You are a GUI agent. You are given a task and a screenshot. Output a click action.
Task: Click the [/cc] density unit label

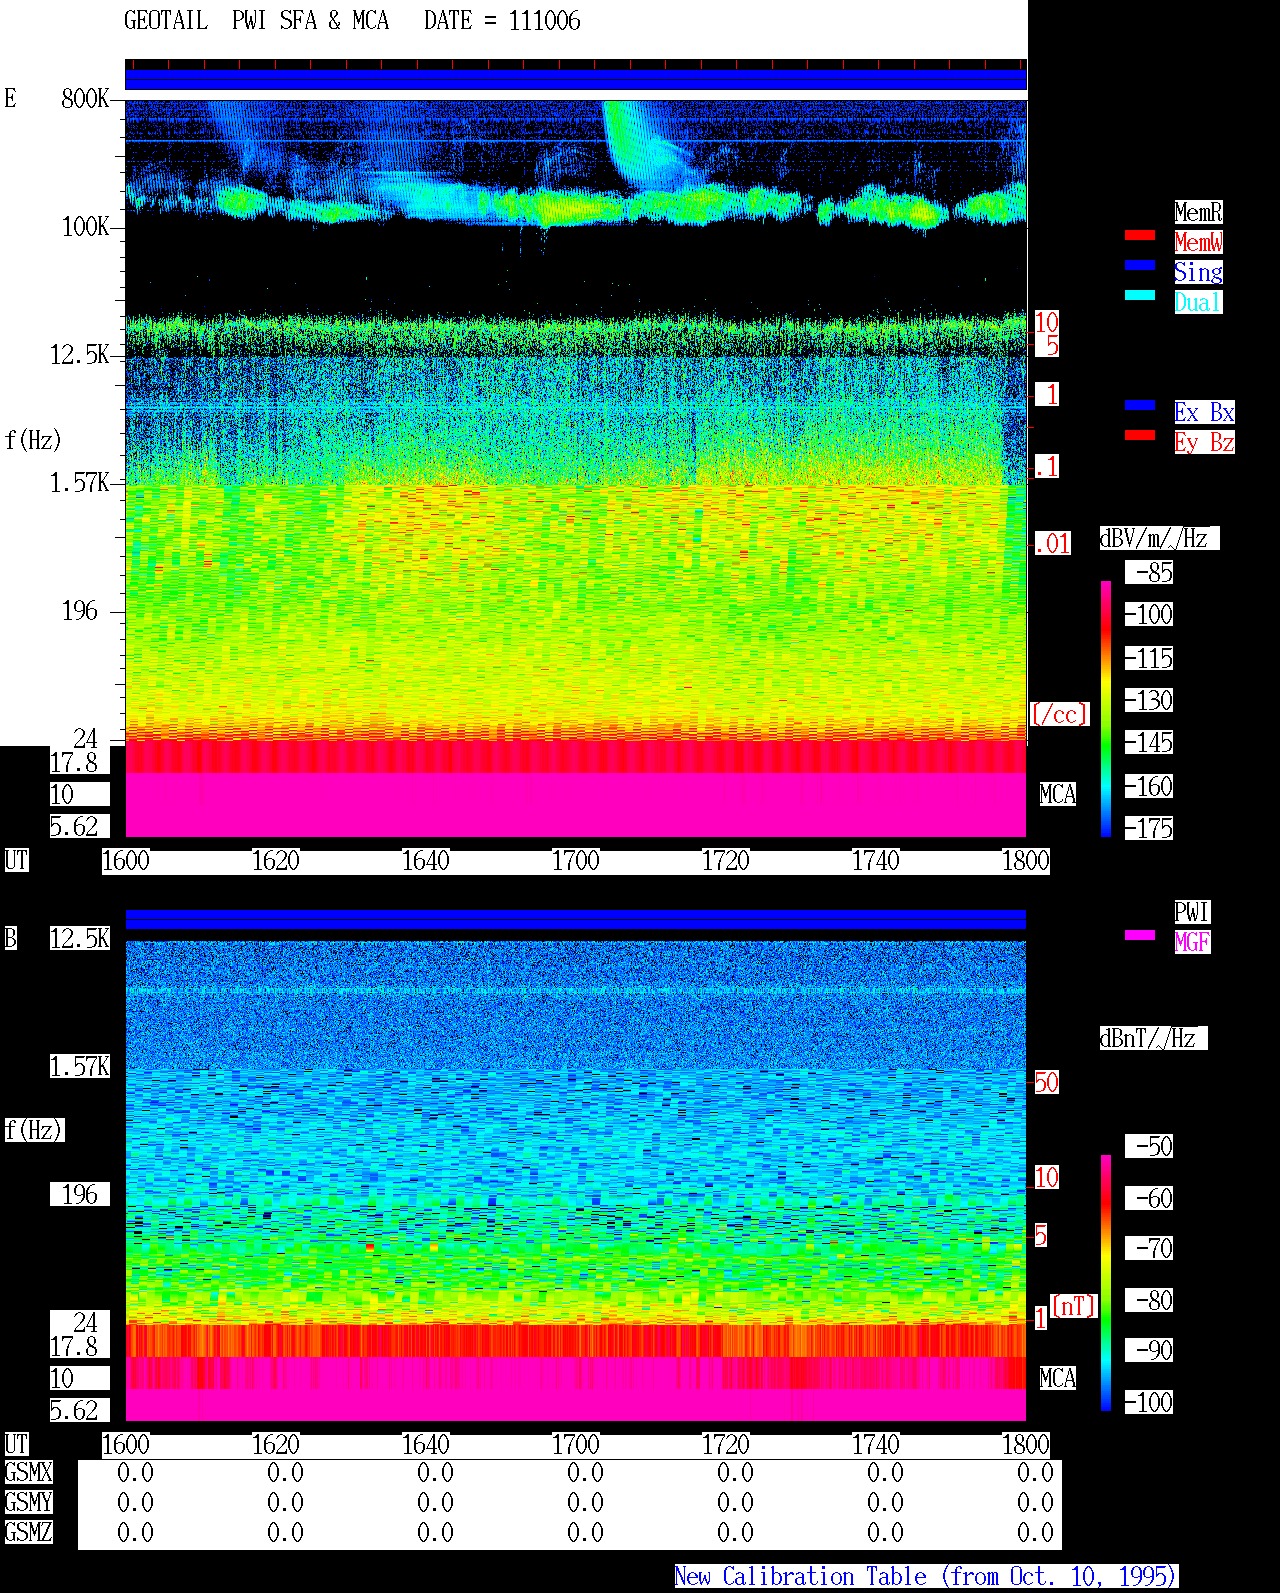pyautogui.click(x=1059, y=714)
